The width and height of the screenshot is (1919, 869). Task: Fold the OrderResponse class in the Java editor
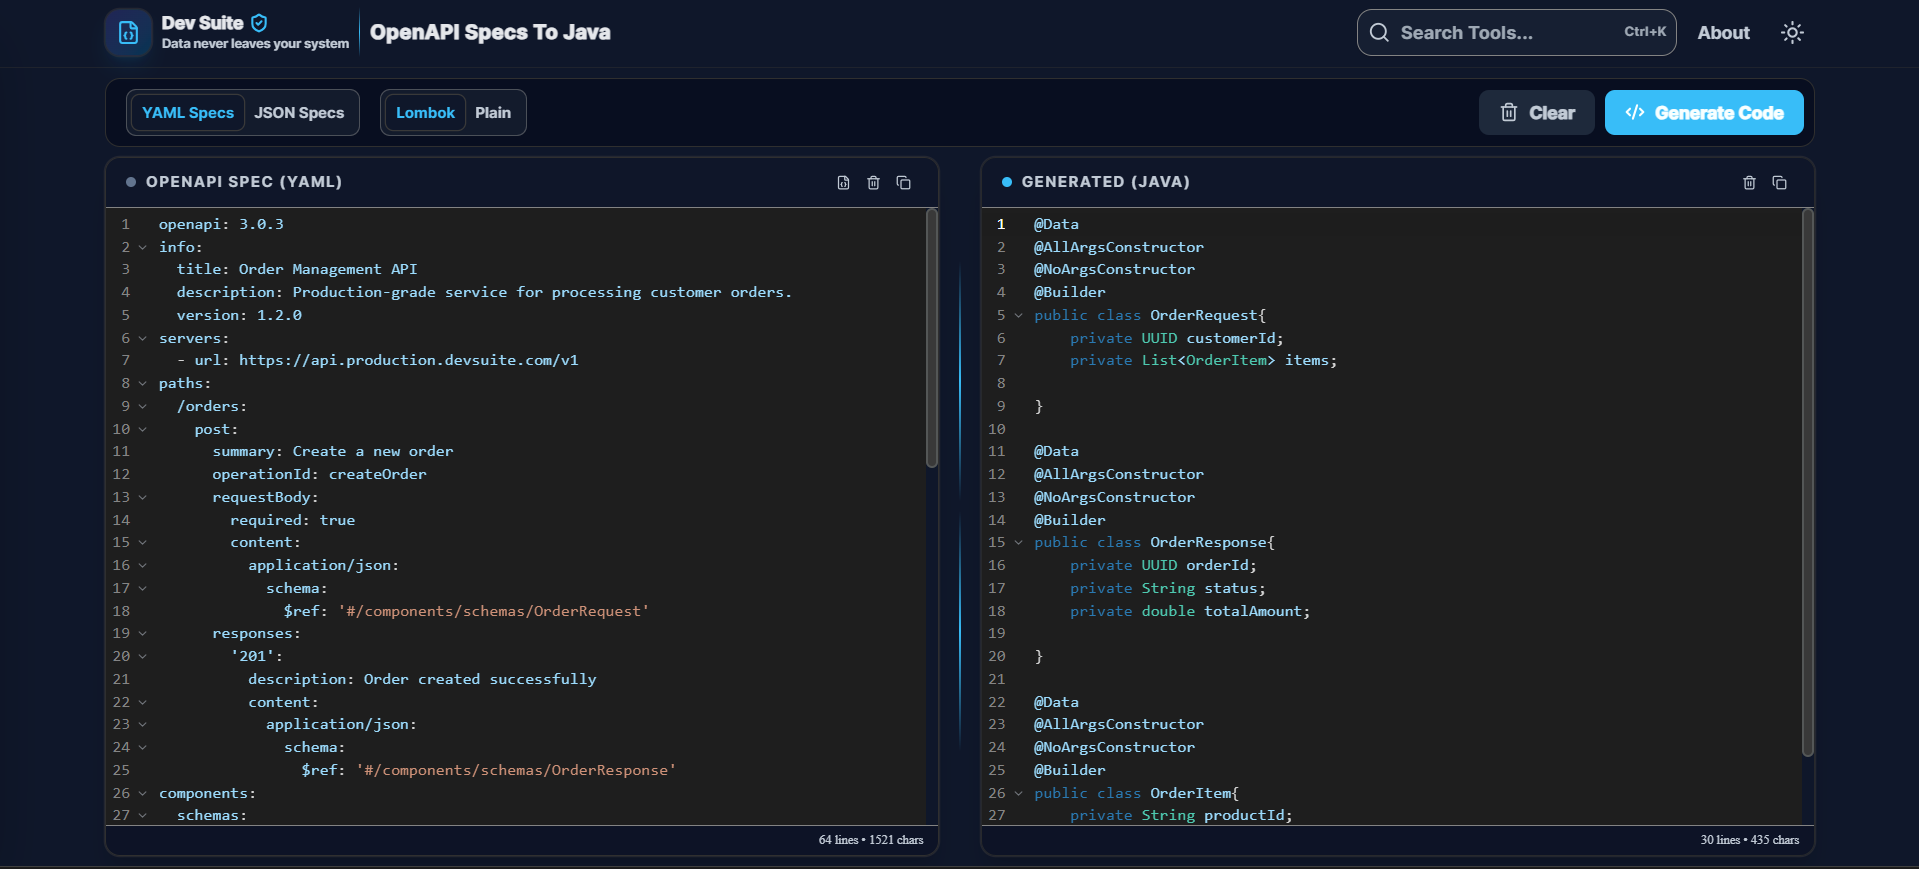(x=1019, y=543)
